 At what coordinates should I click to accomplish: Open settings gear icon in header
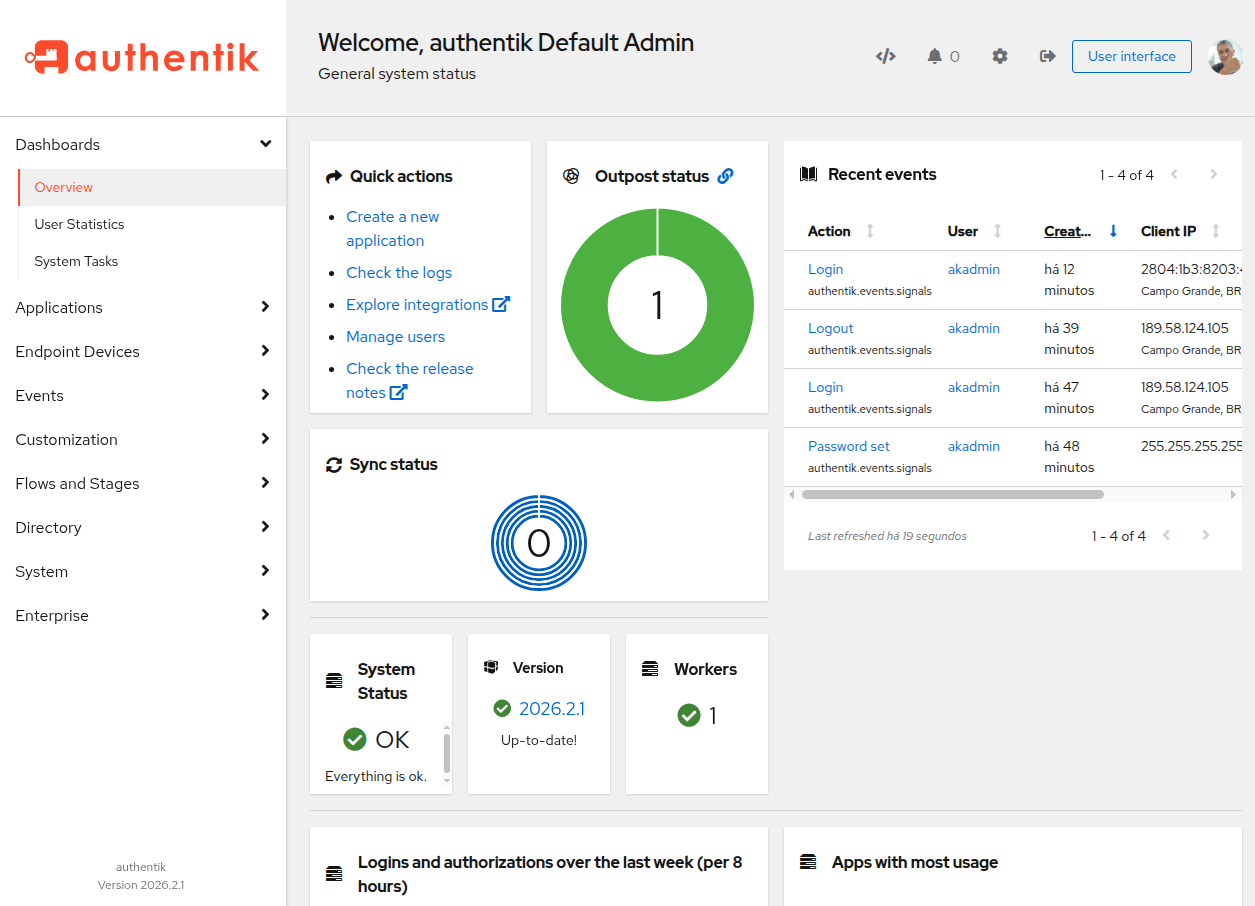click(1000, 56)
